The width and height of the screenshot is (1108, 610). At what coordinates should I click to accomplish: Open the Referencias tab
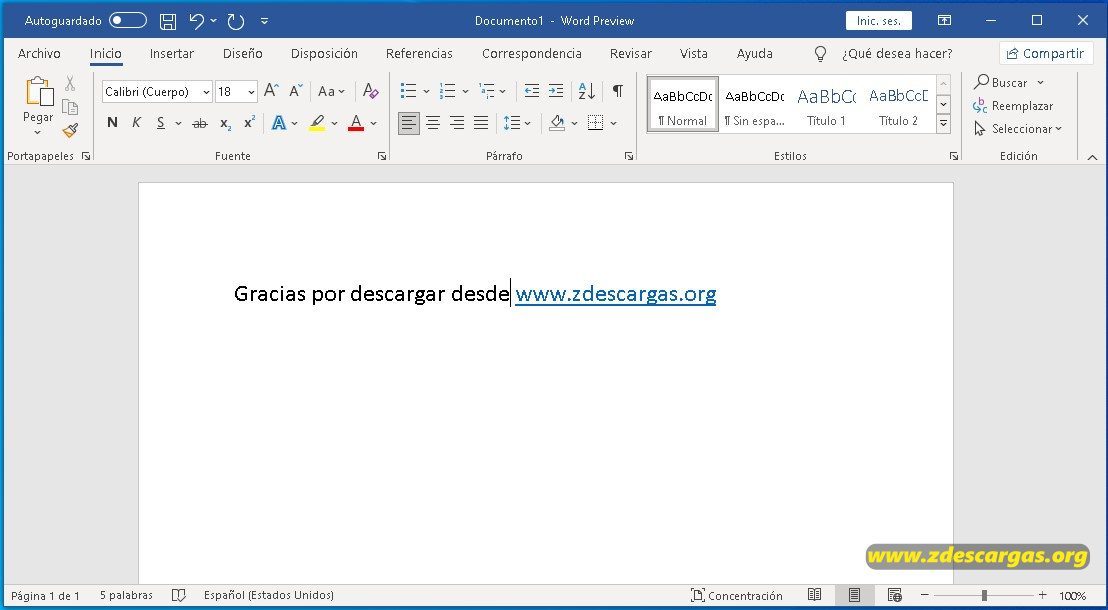tap(419, 54)
